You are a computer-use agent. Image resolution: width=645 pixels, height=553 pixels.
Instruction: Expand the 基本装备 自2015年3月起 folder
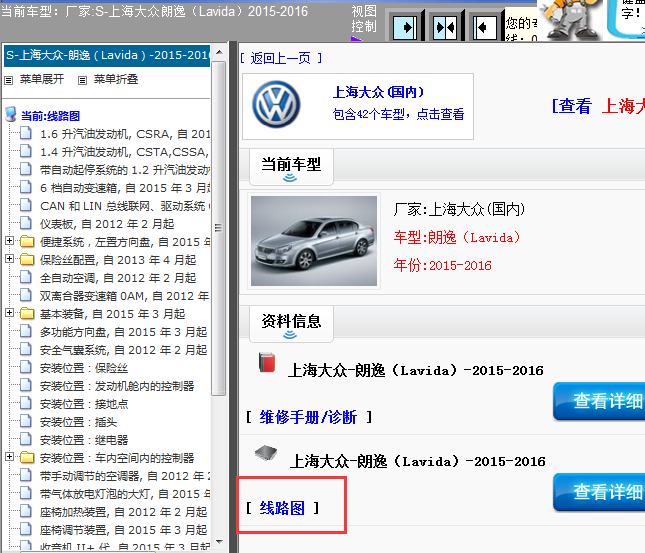(x=9, y=313)
